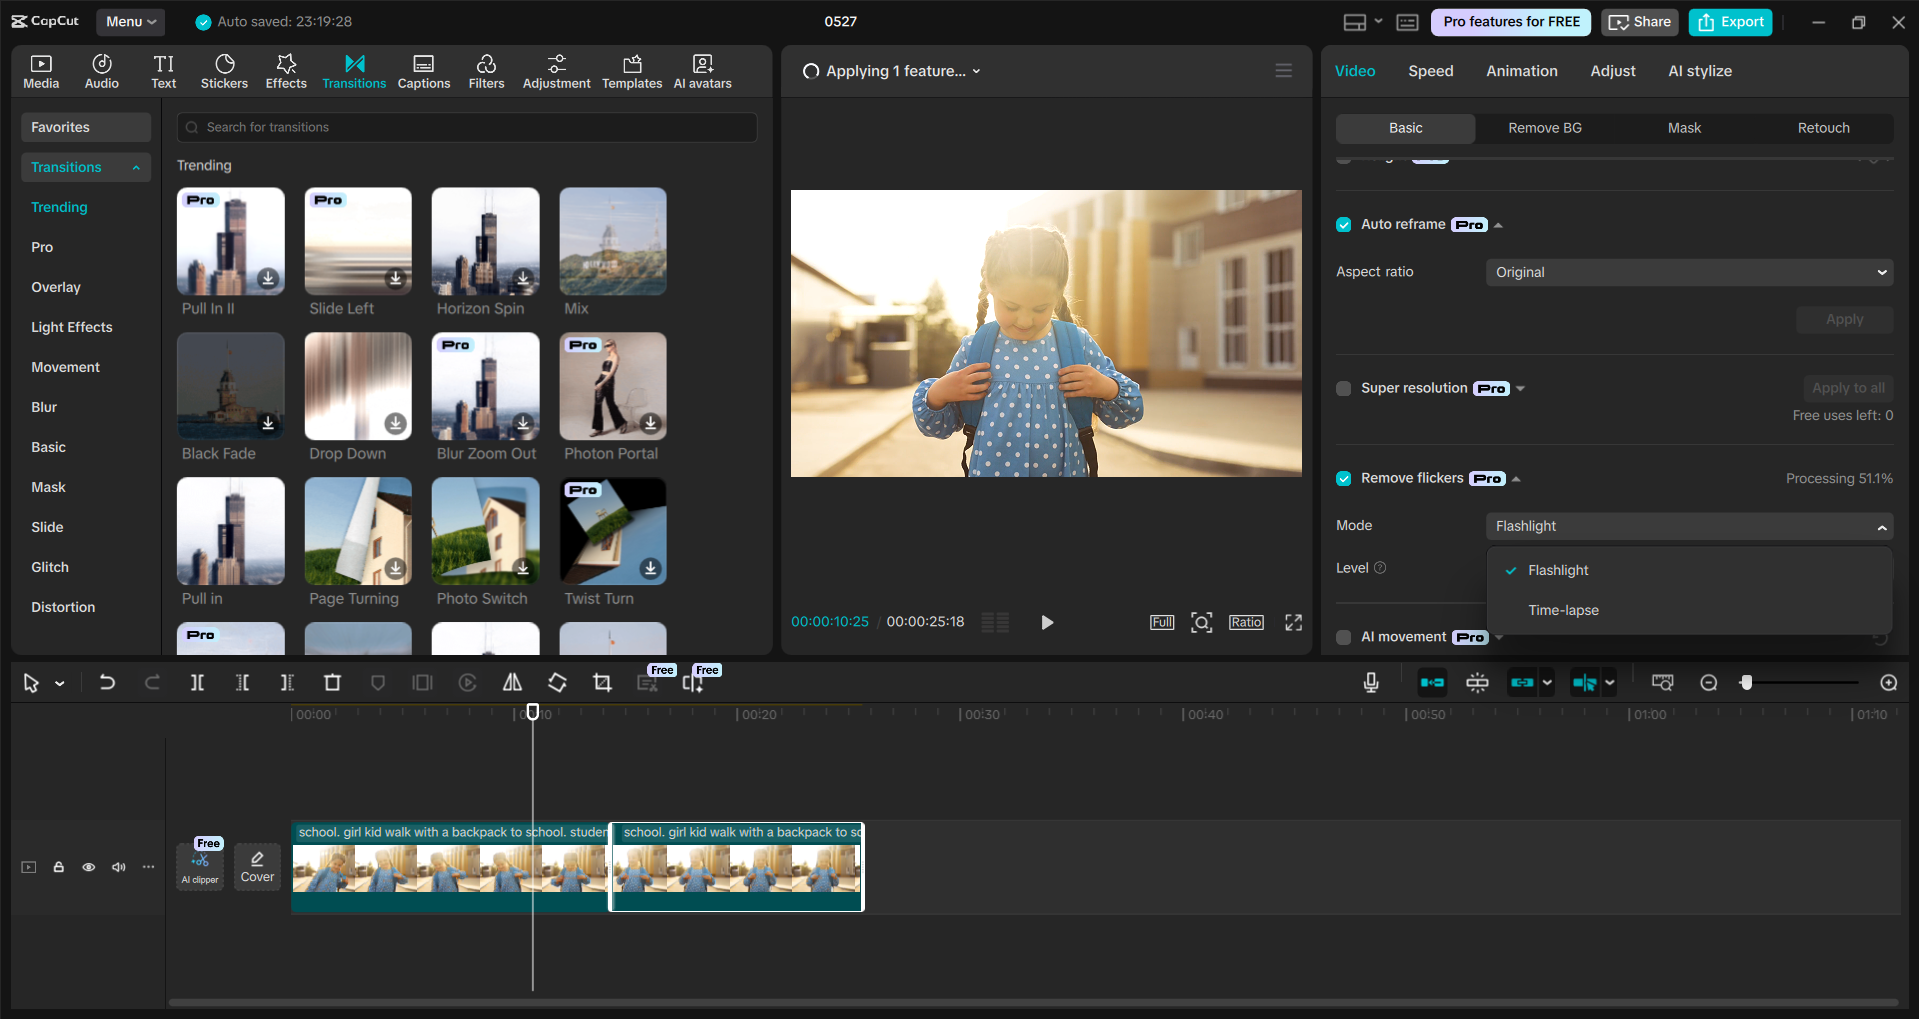Select the Split tool in timeline toolbar
This screenshot has height=1019, width=1919.
coord(197,682)
